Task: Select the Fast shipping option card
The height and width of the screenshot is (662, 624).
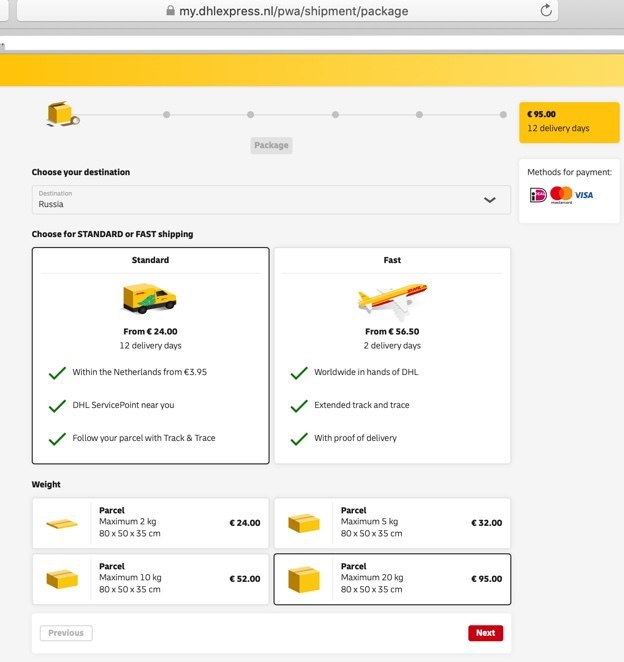Action: pyautogui.click(x=392, y=355)
